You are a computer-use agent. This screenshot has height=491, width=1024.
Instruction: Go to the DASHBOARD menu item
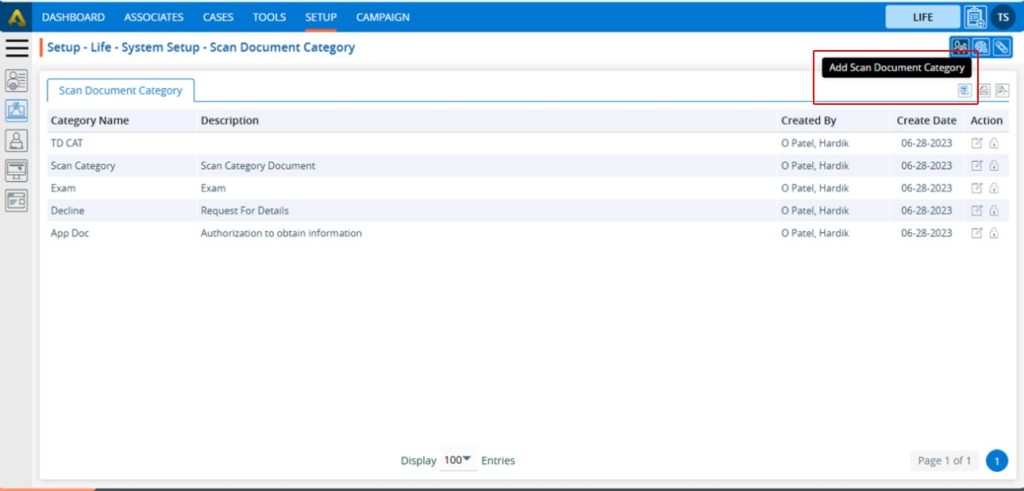coord(73,17)
